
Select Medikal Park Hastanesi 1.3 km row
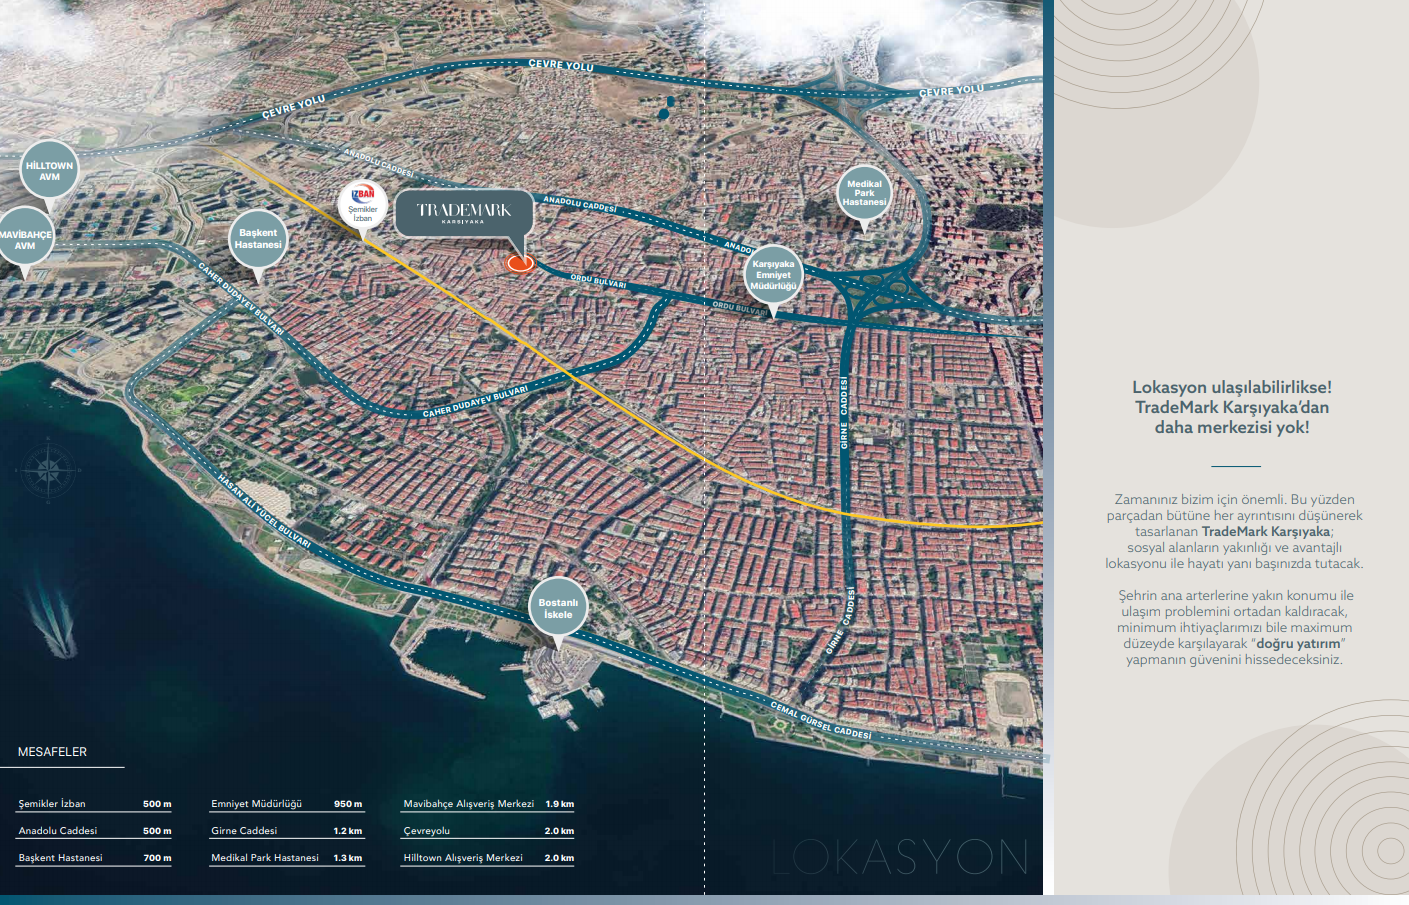coord(286,858)
